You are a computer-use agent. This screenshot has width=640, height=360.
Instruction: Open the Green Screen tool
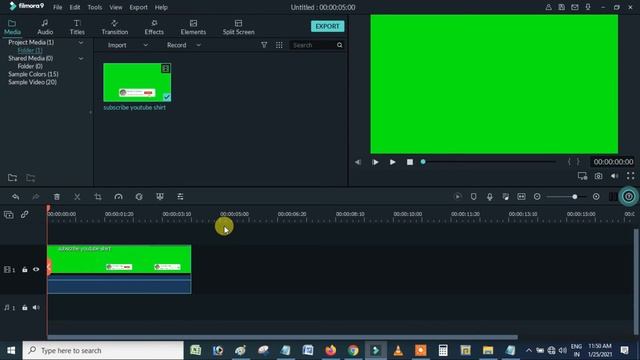(160, 197)
